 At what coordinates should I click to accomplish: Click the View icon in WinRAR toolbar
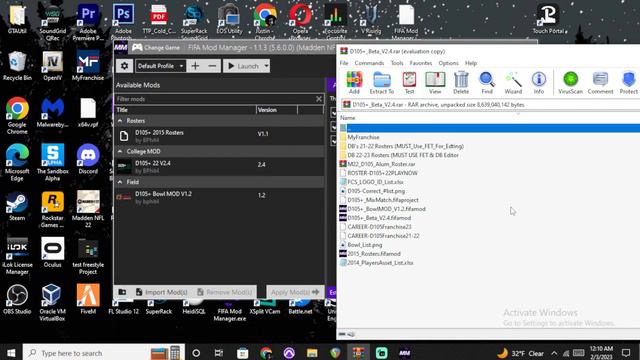435,82
